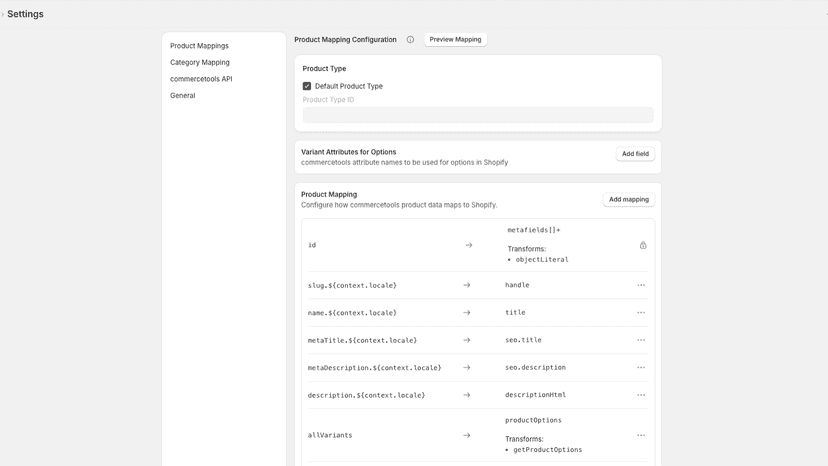Click the description.${context.locale} source text

click(366, 395)
